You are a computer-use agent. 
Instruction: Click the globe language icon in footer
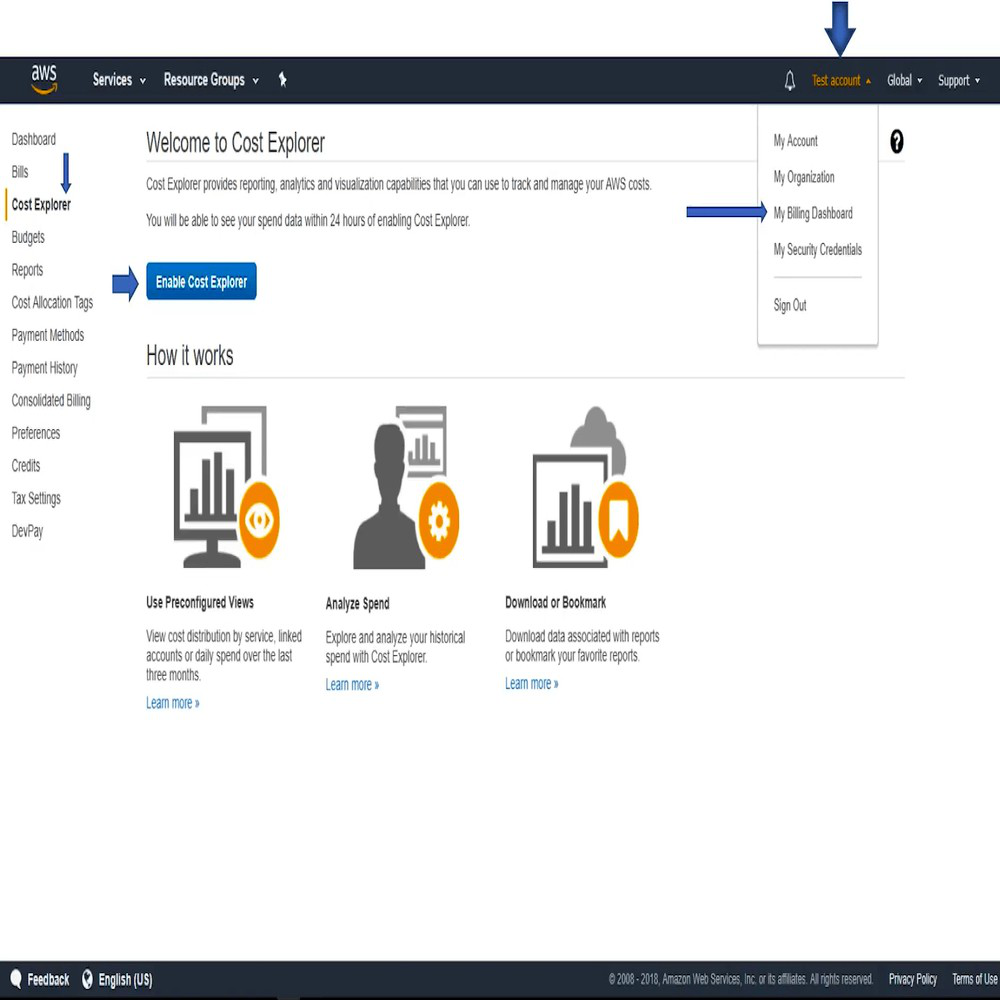pos(87,979)
